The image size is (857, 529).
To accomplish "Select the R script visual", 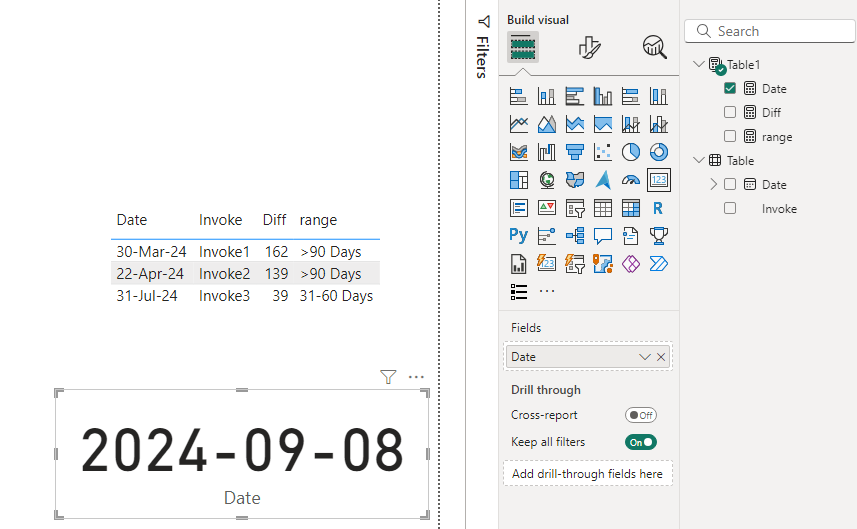I will [659, 208].
